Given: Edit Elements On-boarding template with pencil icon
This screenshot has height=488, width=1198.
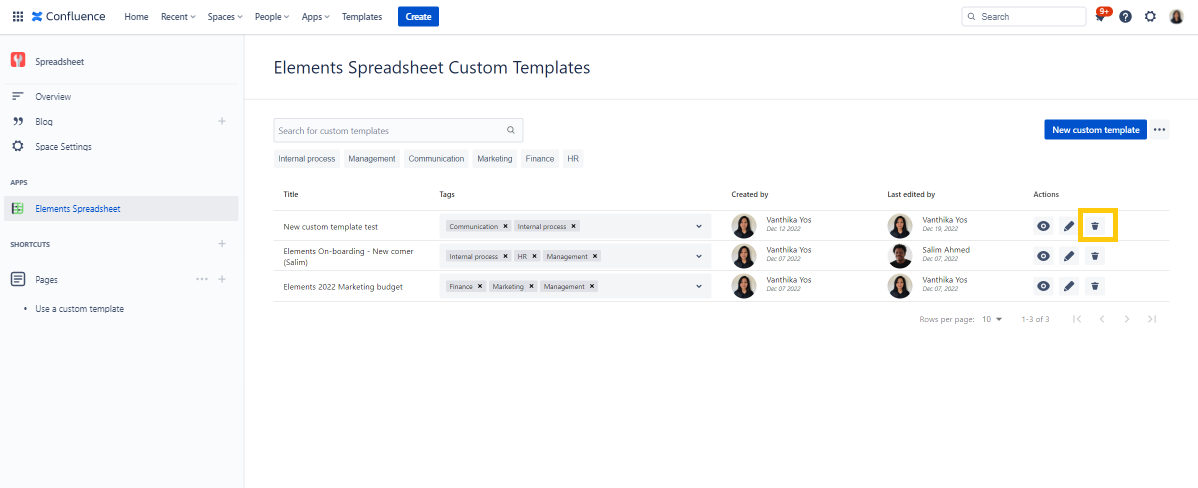Looking at the screenshot, I should click(1069, 256).
